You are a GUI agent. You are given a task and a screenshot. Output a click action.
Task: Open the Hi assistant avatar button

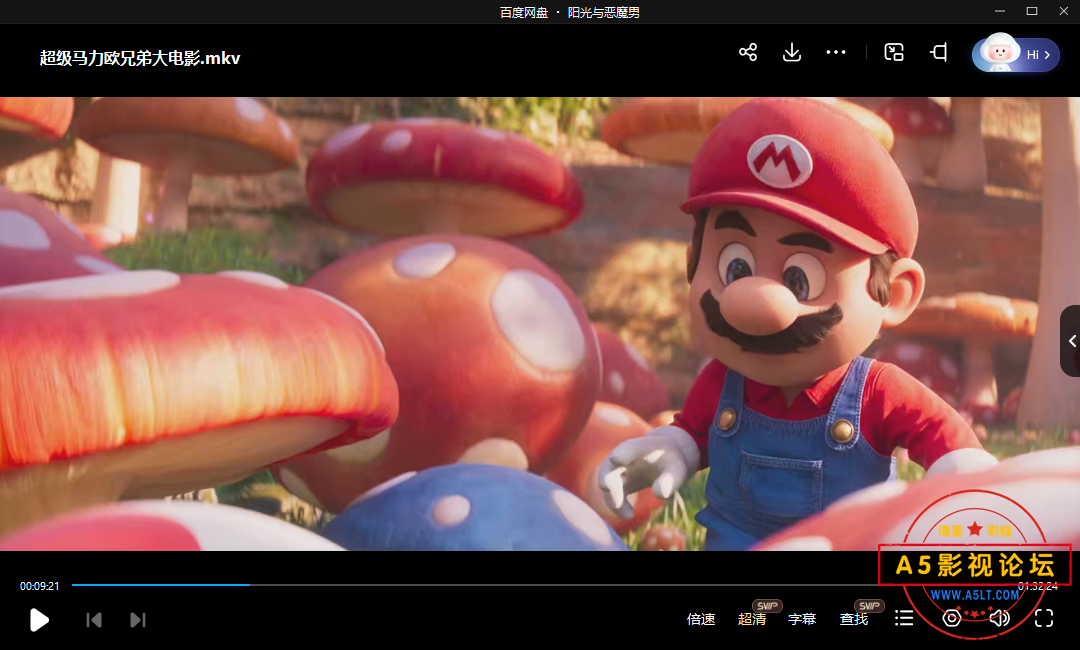[x=1015, y=54]
